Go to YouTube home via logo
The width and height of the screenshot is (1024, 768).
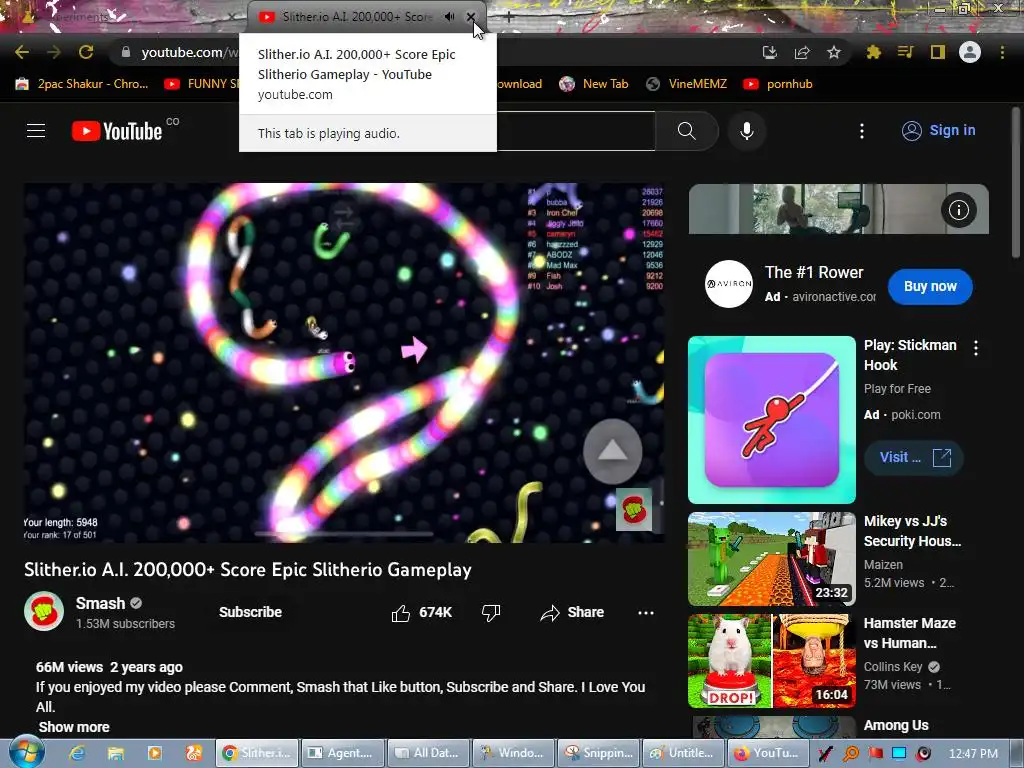pyautogui.click(x=117, y=131)
